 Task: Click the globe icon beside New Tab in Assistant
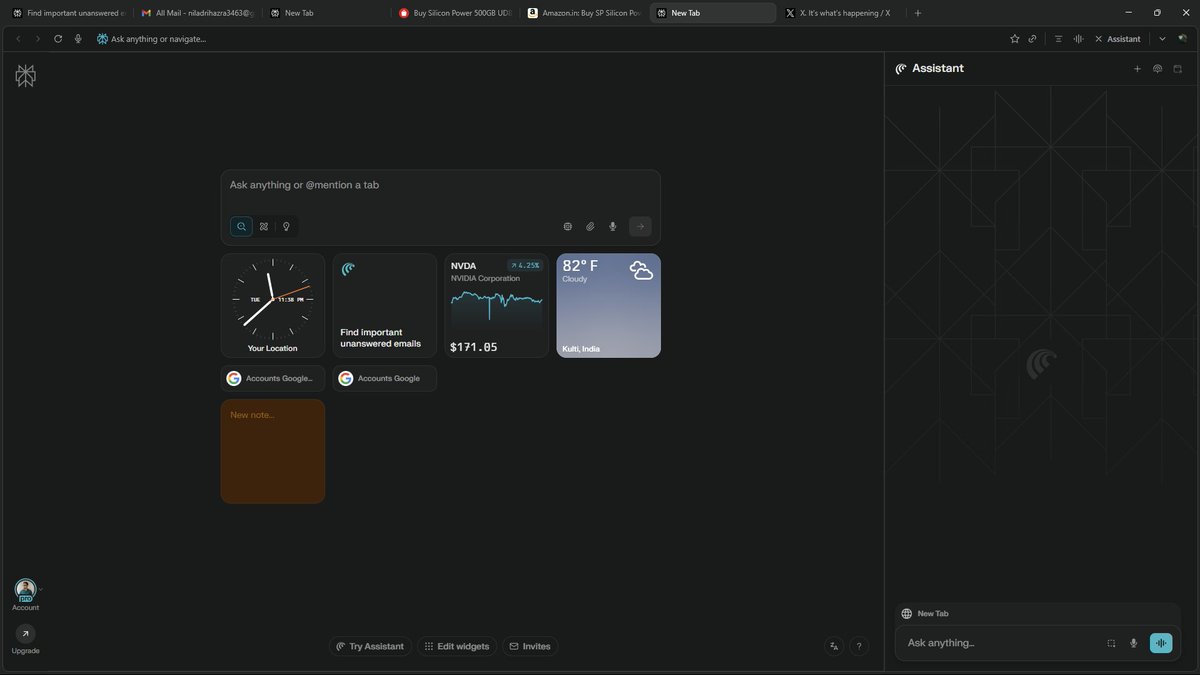[906, 614]
